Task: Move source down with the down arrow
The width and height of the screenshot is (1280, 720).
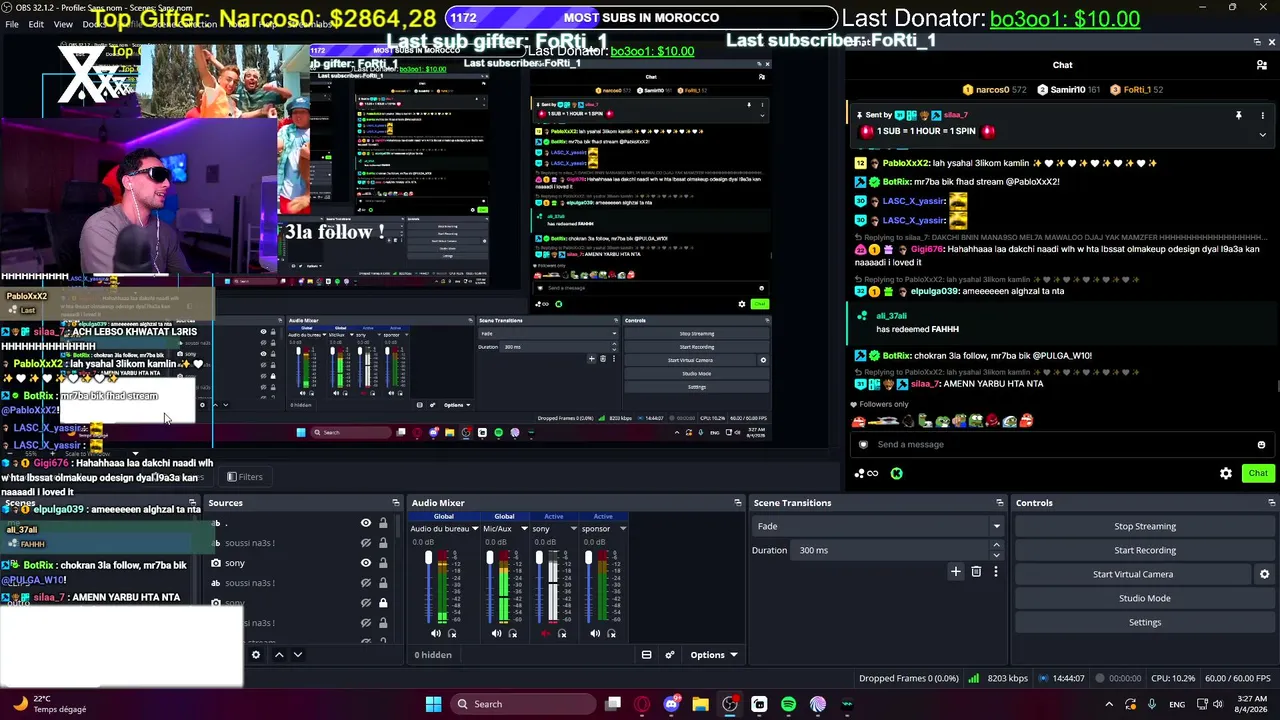Action: point(297,655)
